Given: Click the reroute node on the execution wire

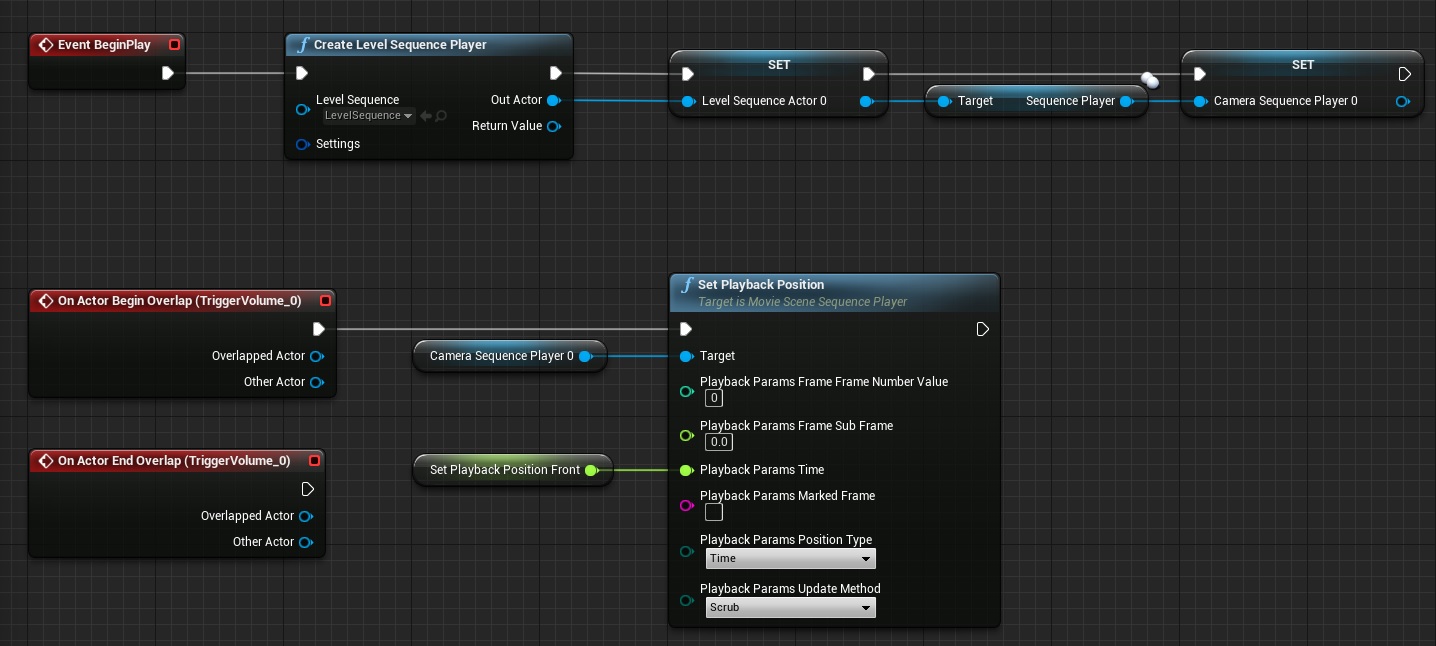Looking at the screenshot, I should pos(1149,80).
